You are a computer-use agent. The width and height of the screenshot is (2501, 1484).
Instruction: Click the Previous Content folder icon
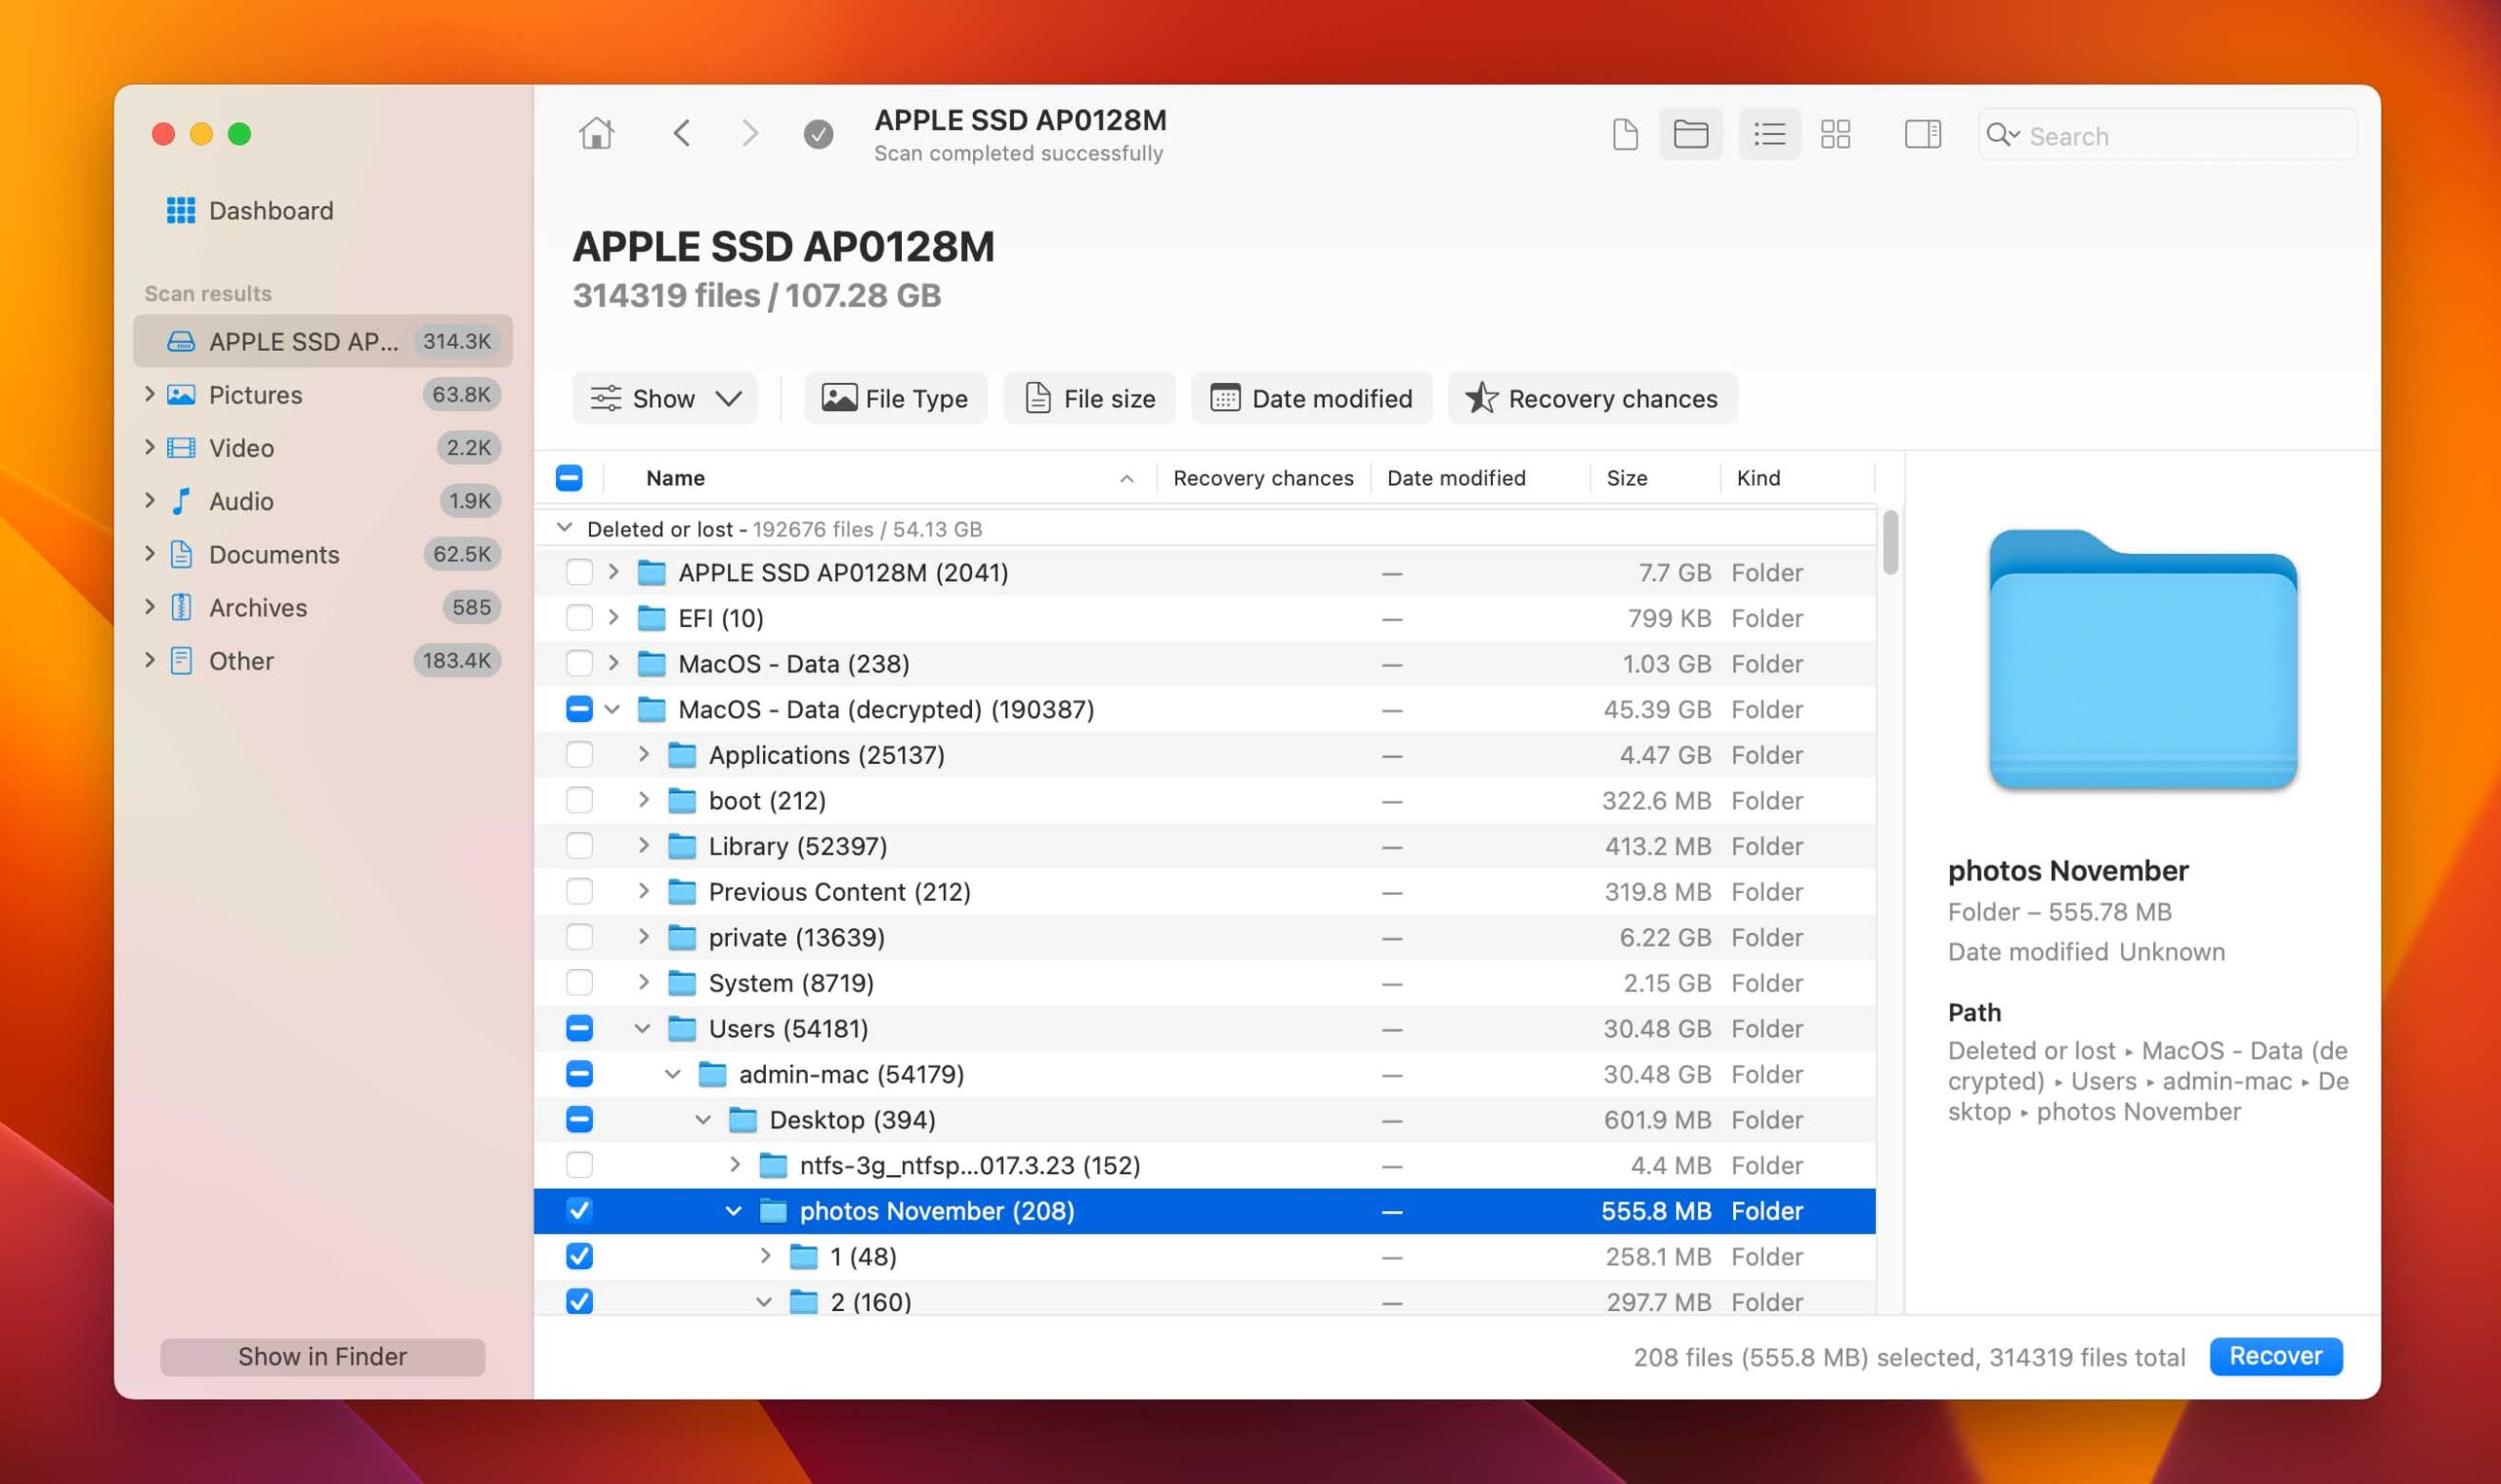(x=682, y=892)
